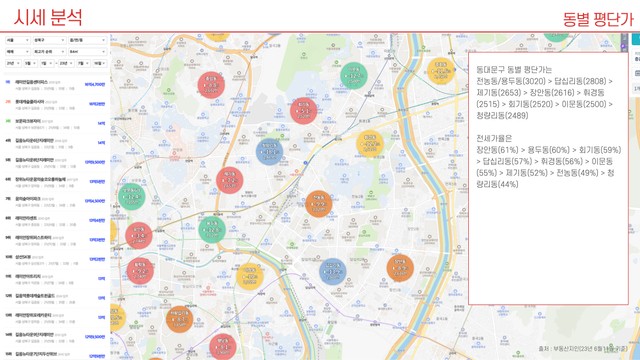Expand the 성북구 district dropdown
640x360 pixels.
pyautogui.click(x=49, y=40)
